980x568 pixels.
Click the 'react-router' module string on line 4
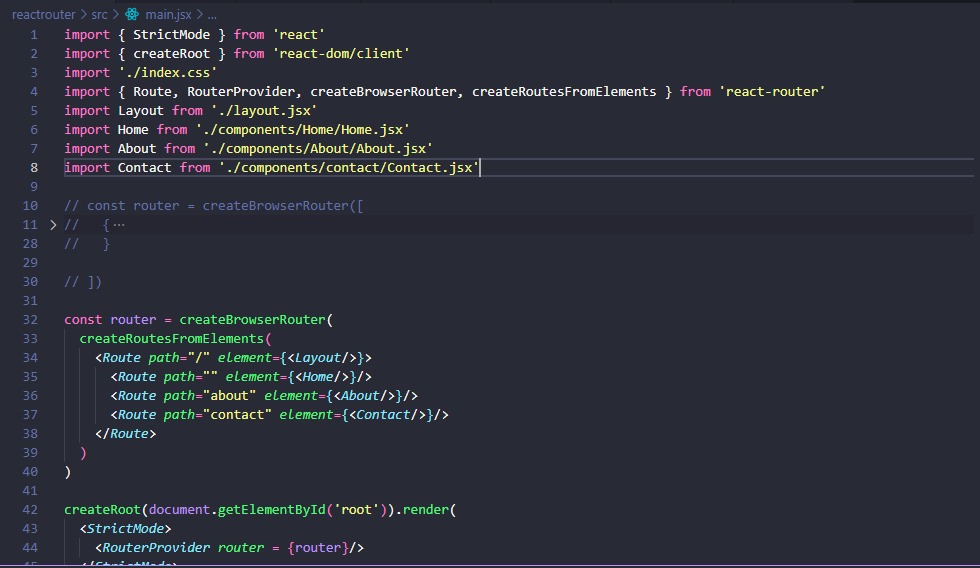[x=771, y=92]
